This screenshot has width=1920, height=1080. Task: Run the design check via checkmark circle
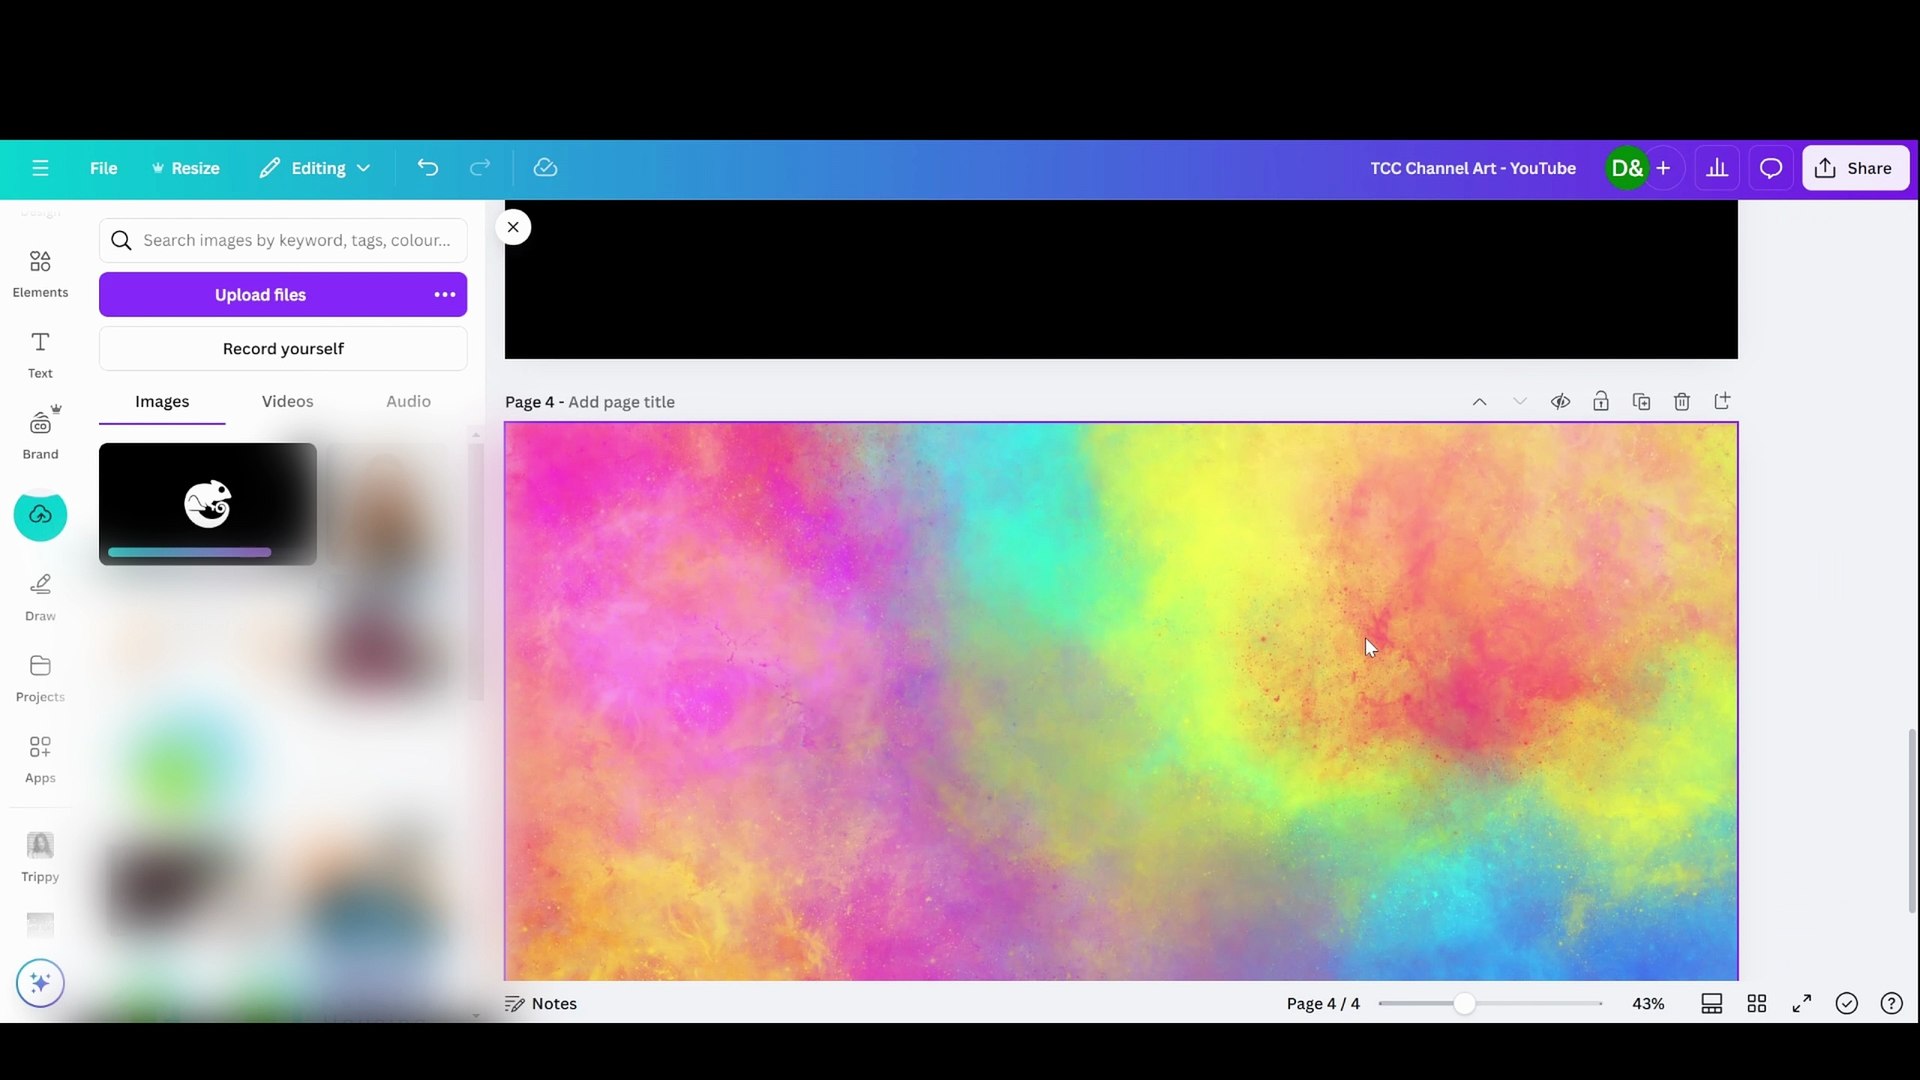click(x=1846, y=1003)
